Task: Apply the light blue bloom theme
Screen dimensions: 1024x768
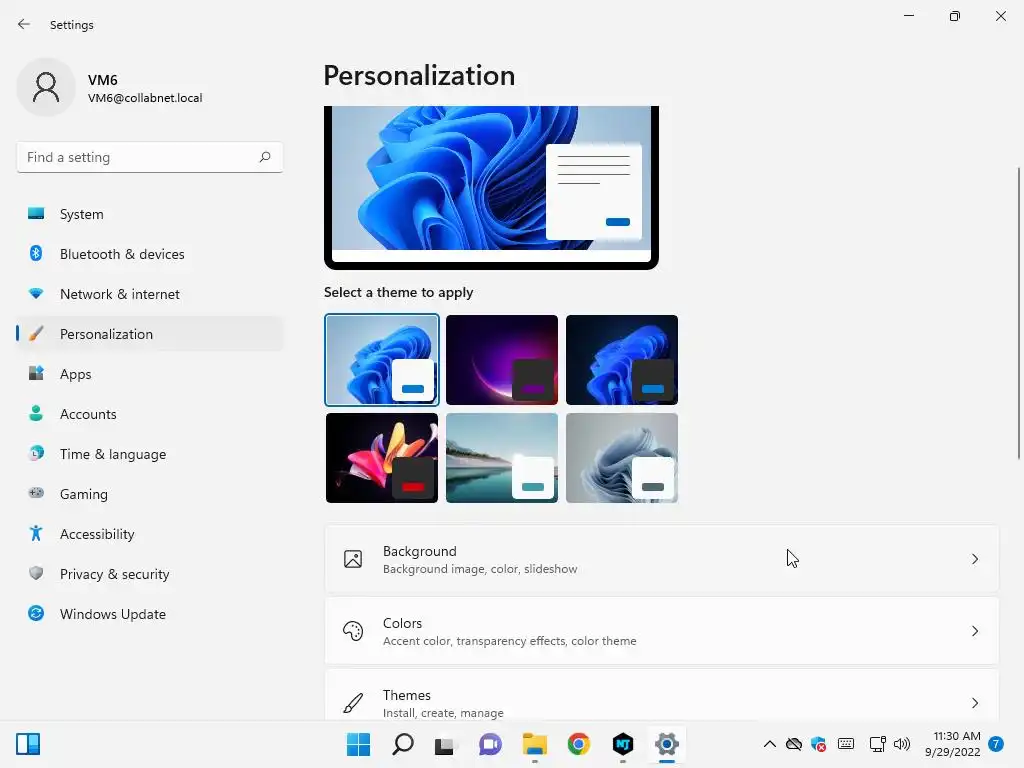Action: (382, 360)
